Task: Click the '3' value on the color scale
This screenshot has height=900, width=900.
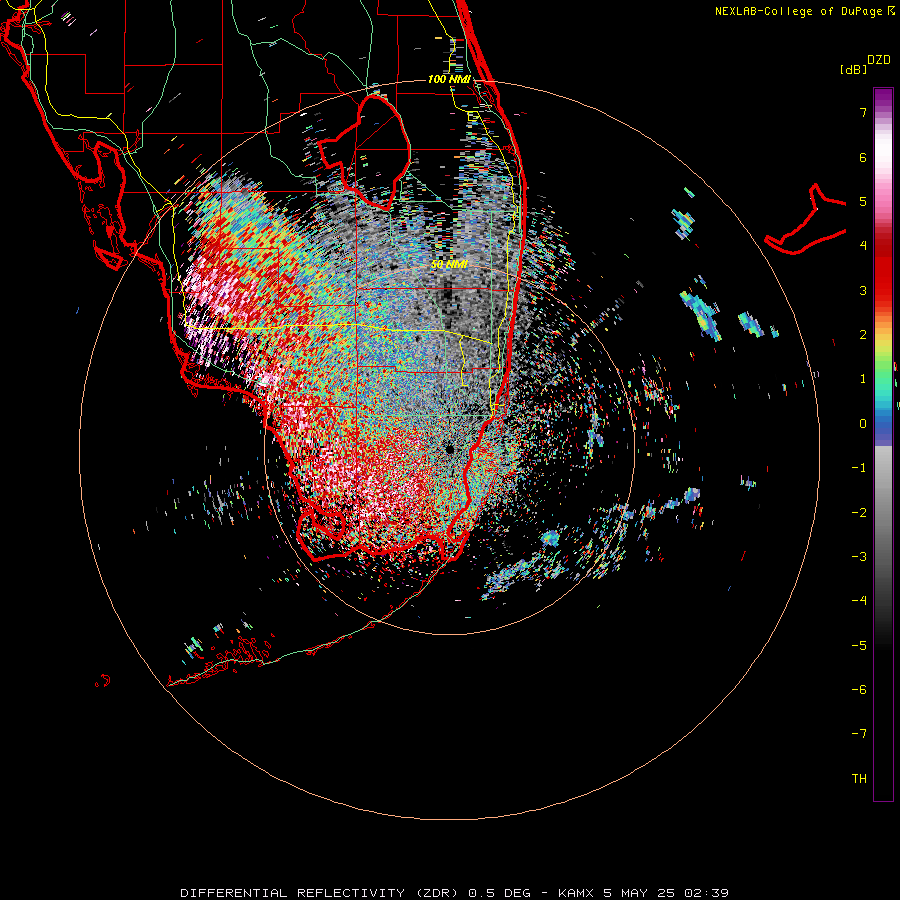Action: (863, 290)
